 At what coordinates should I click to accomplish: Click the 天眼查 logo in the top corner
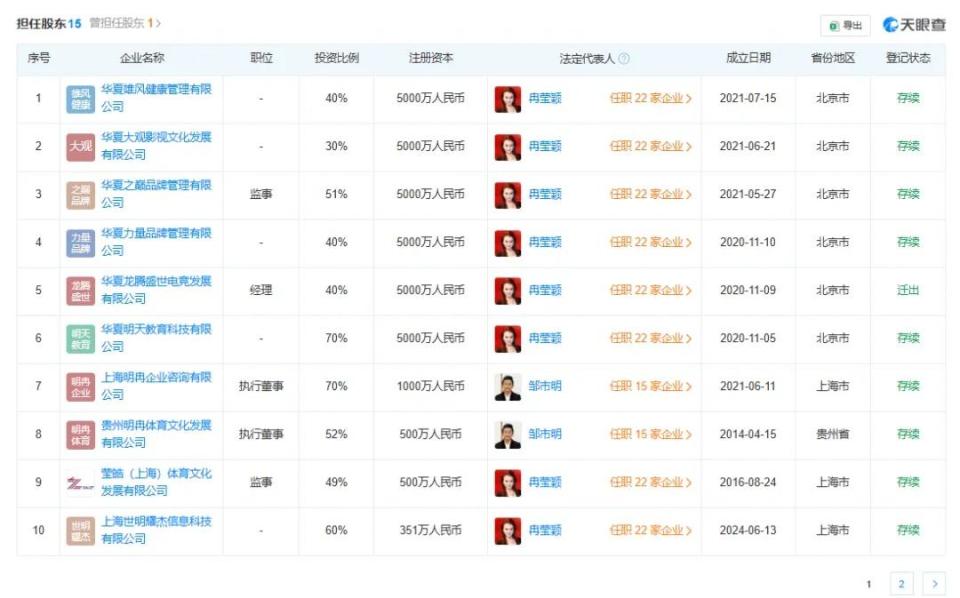[913, 23]
